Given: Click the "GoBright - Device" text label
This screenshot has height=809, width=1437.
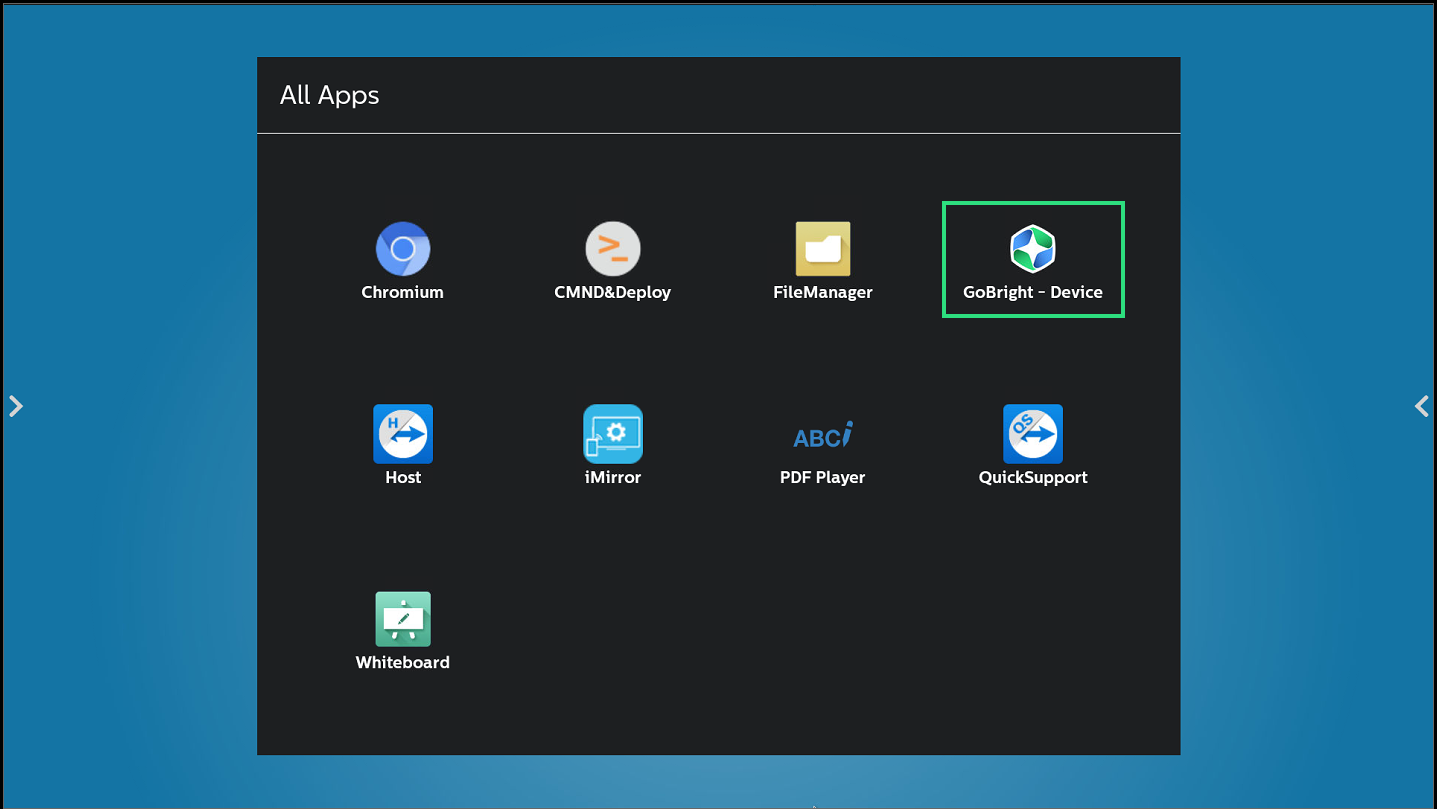Looking at the screenshot, I should [x=1033, y=292].
